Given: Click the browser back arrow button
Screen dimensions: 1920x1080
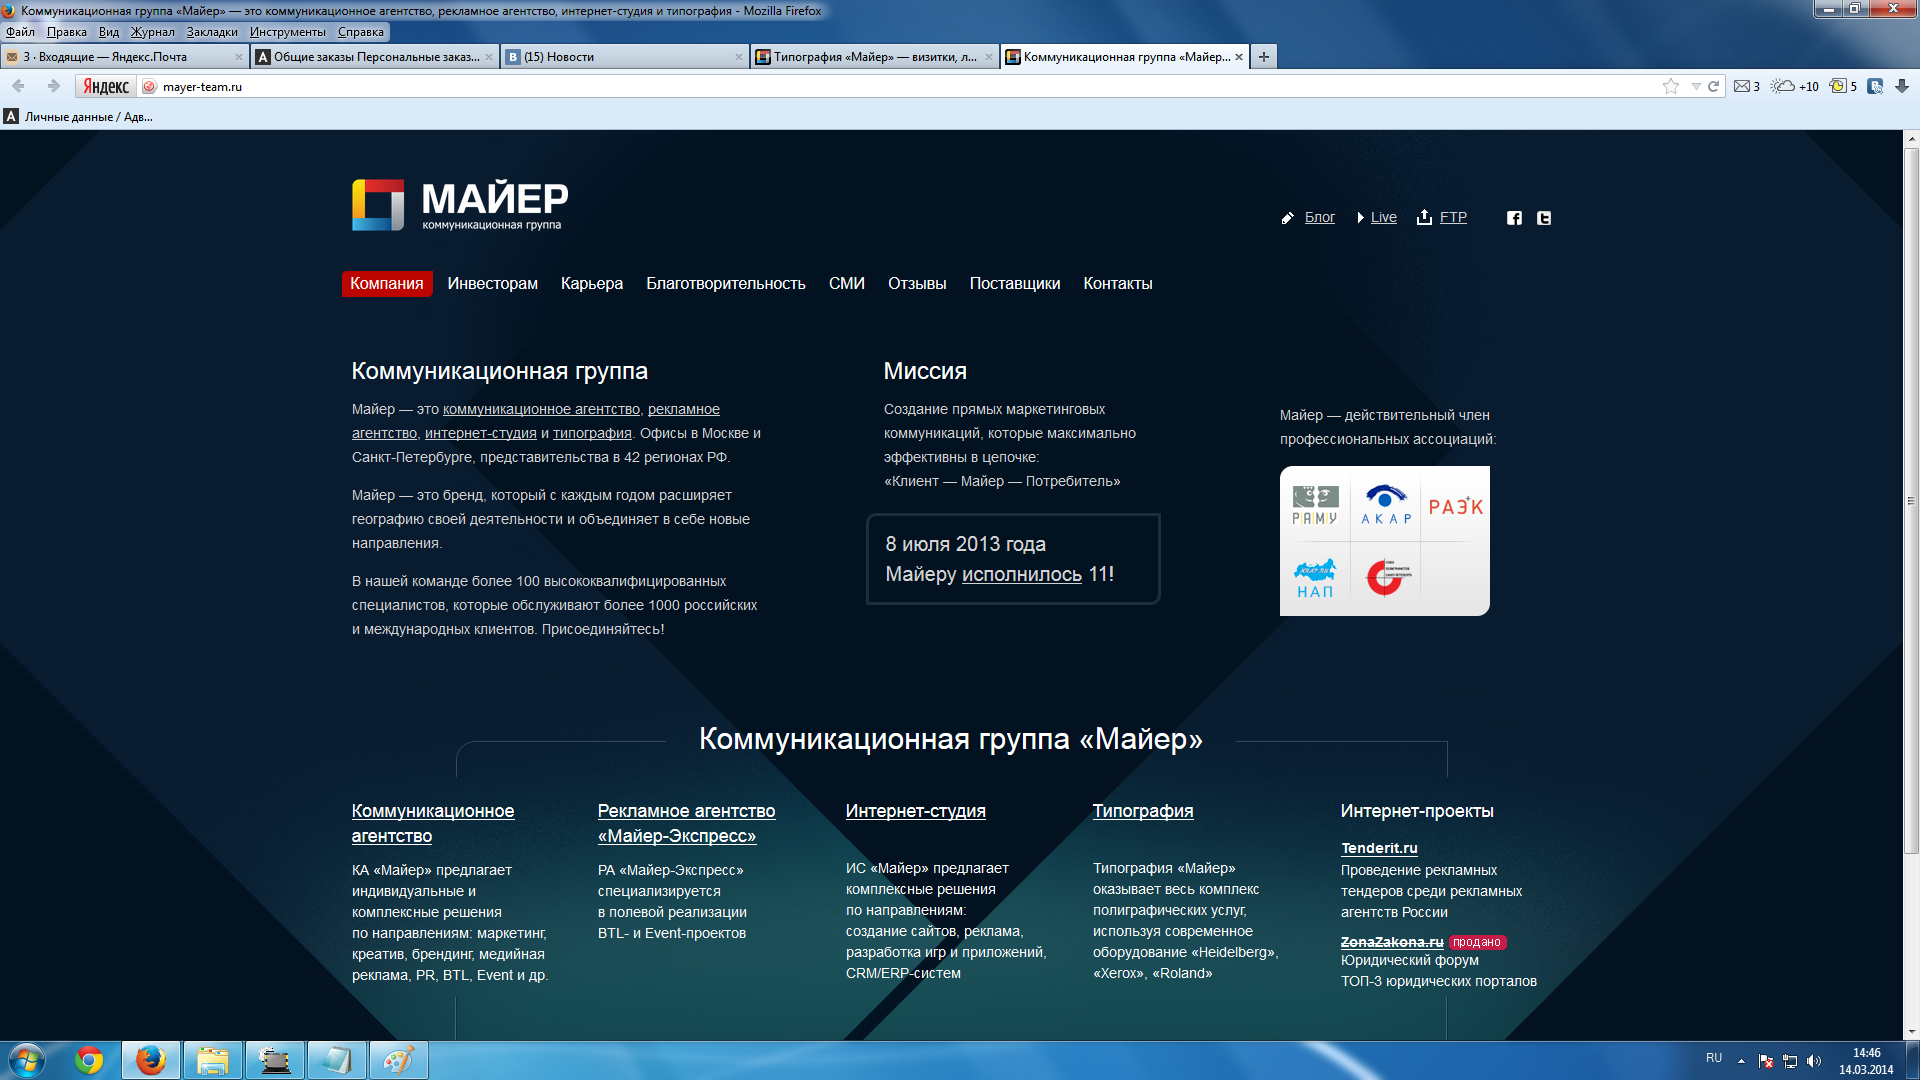Looking at the screenshot, I should 19,86.
